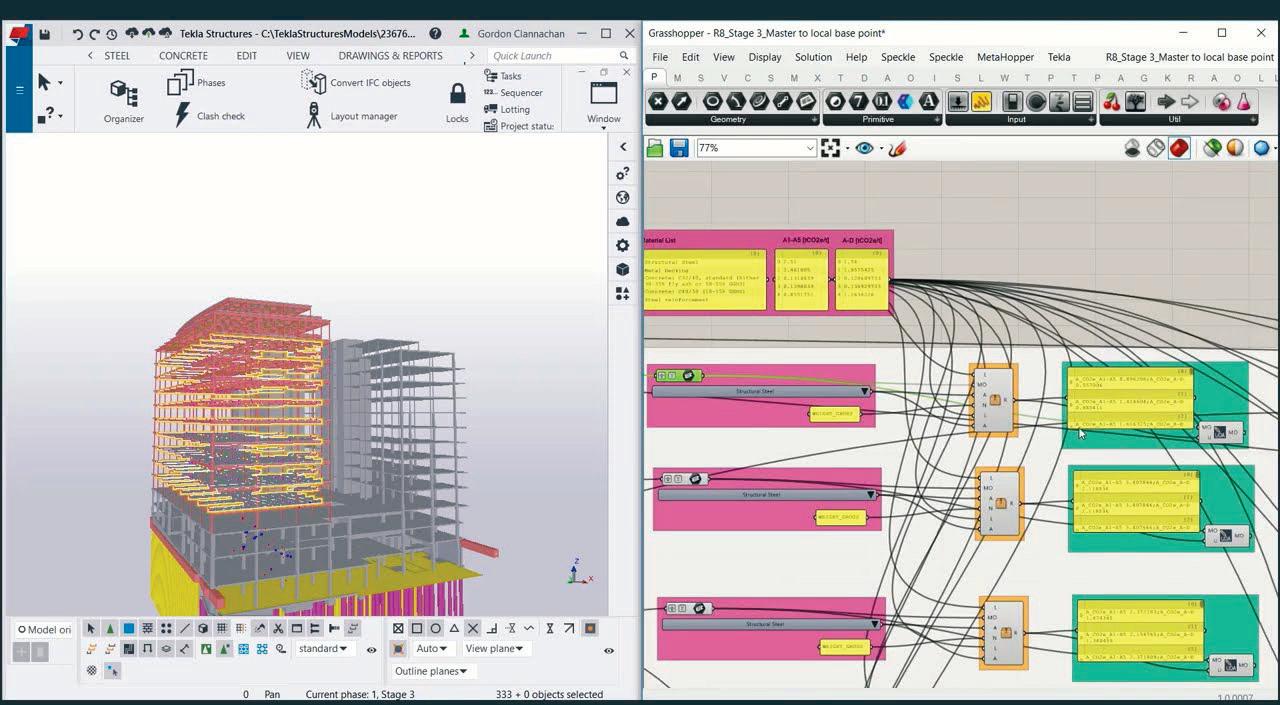Open the DRAWINGS & REPORTS ribbon tab
This screenshot has height=705, width=1280.
(390, 56)
